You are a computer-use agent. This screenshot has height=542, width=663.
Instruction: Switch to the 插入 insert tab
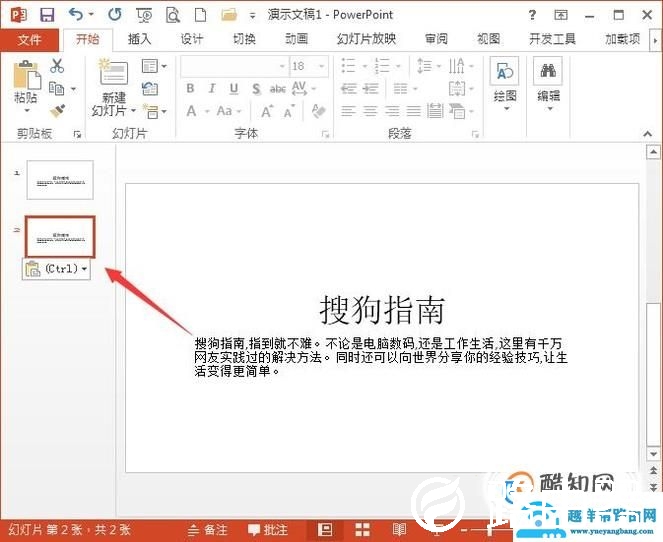click(139, 39)
